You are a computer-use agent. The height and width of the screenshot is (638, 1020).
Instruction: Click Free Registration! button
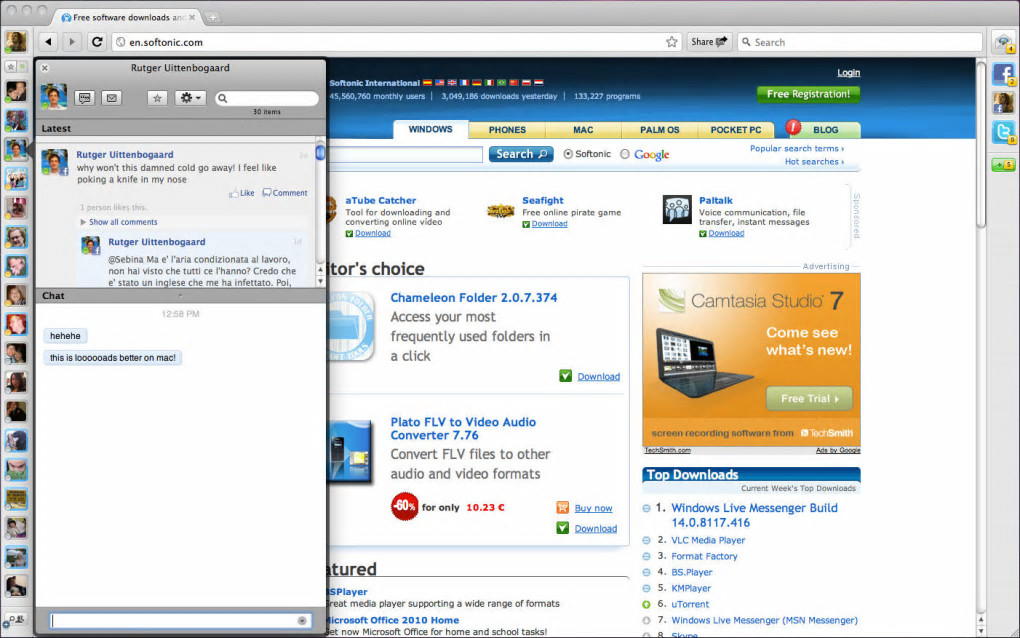809,94
